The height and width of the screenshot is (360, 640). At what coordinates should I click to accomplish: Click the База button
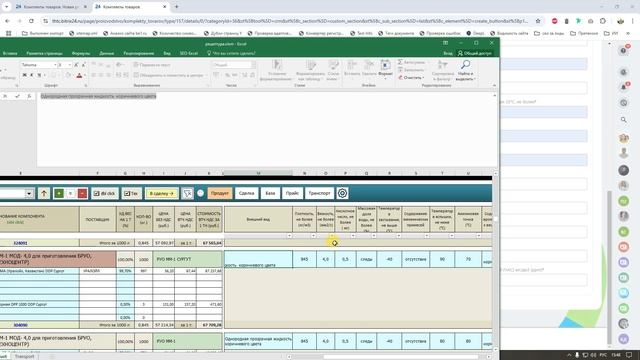coord(270,193)
